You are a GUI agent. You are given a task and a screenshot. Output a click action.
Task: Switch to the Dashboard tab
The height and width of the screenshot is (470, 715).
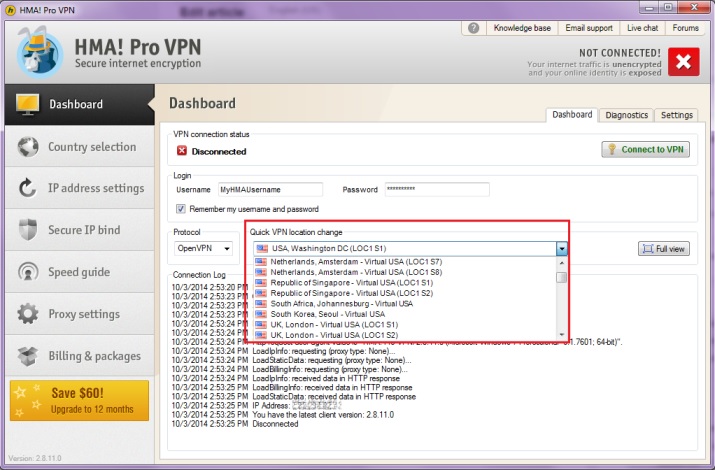tap(572, 115)
